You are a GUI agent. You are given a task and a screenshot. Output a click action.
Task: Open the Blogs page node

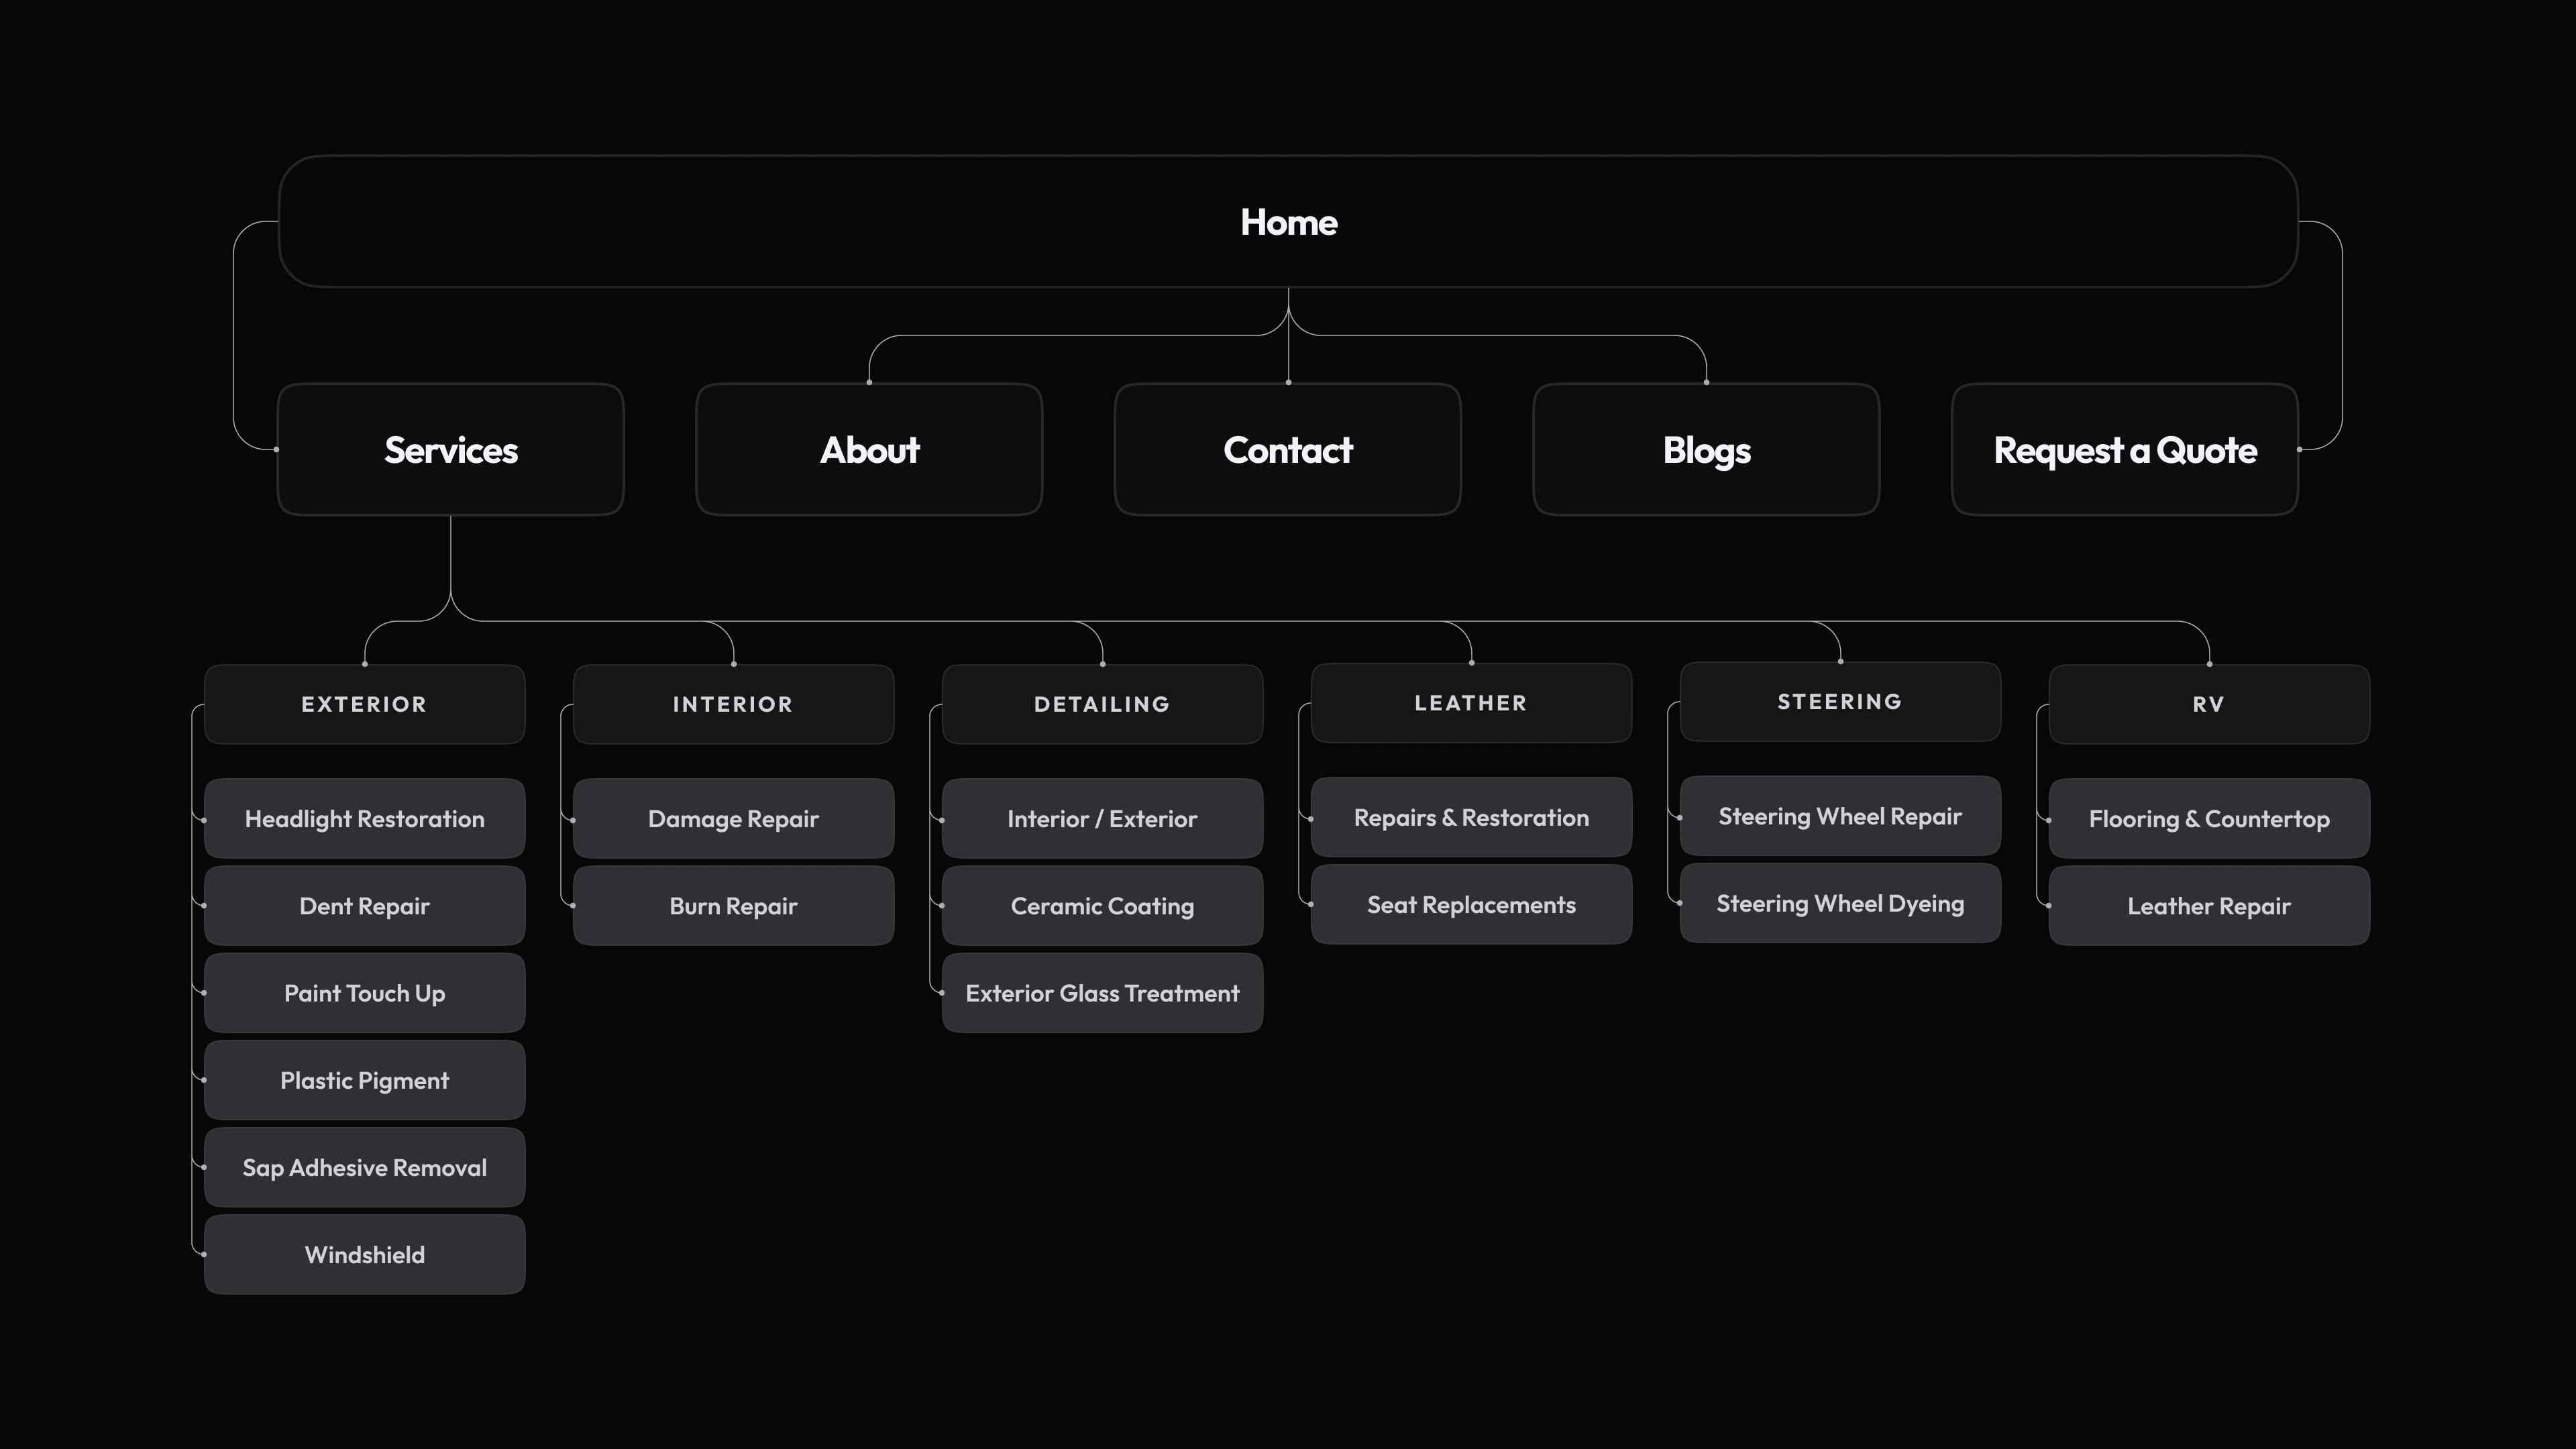pyautogui.click(x=1706, y=450)
